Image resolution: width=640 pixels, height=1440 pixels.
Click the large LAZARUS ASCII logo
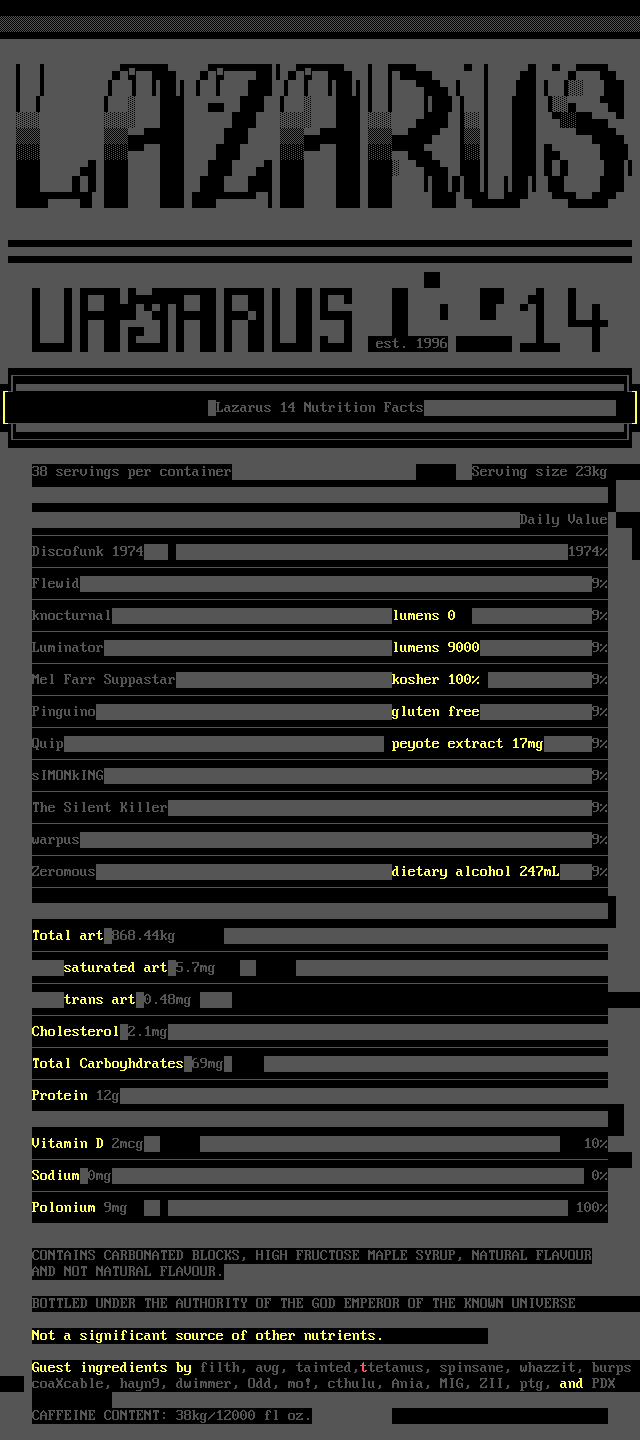(320, 135)
